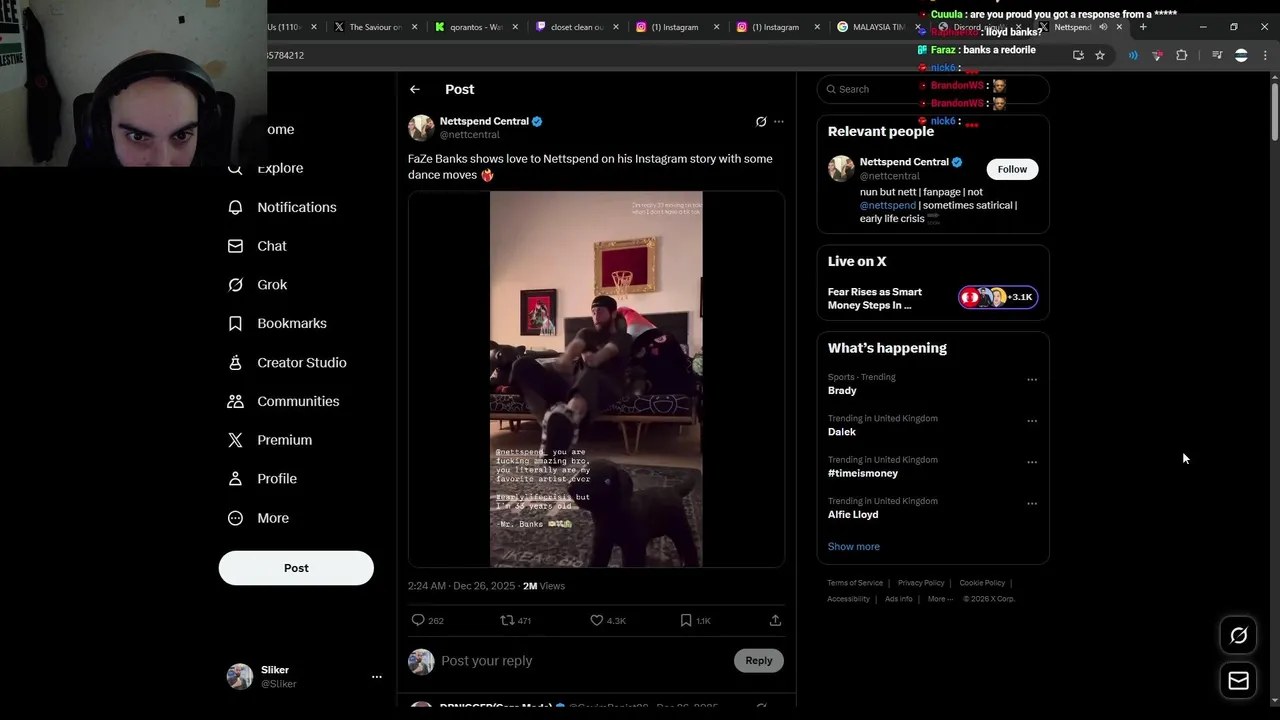Click the Search box on X
Image resolution: width=1280 pixels, height=720 pixels.
point(933,89)
